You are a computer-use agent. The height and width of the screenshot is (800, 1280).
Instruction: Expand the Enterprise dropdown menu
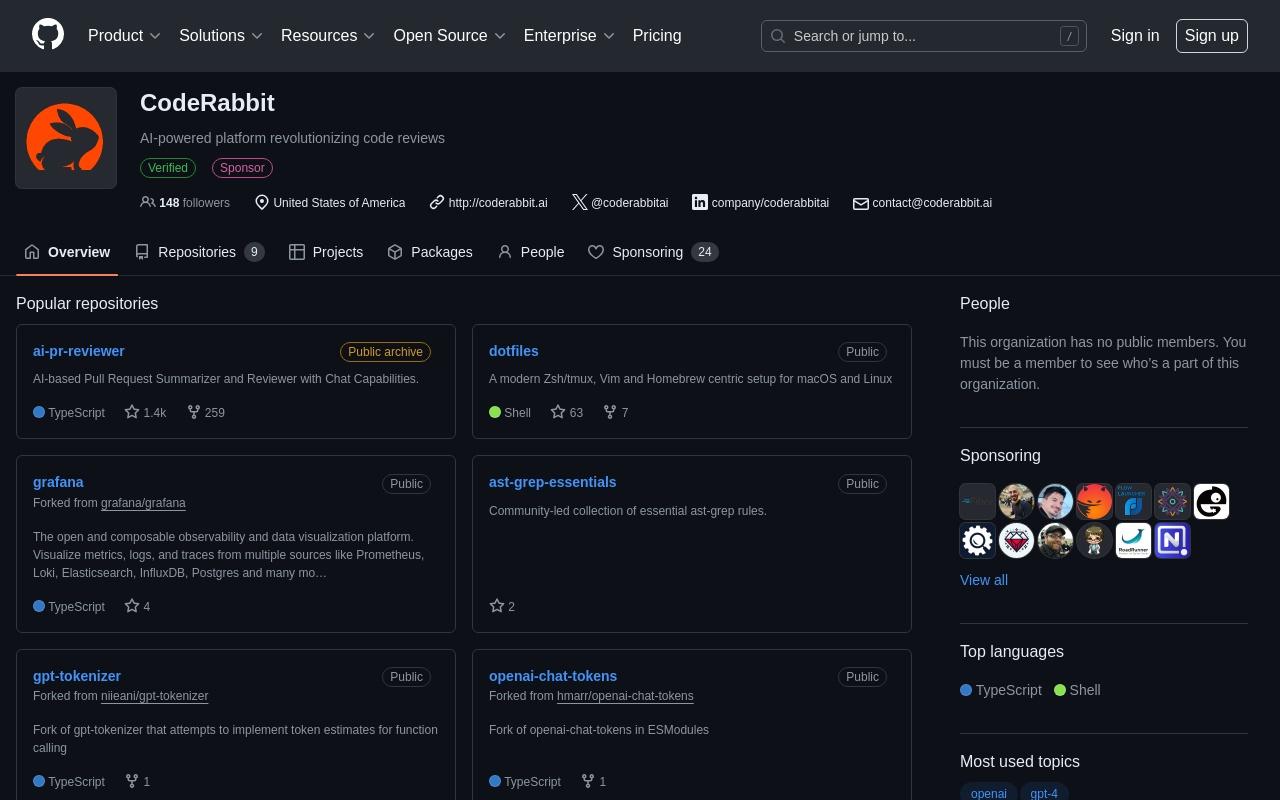[x=569, y=35]
